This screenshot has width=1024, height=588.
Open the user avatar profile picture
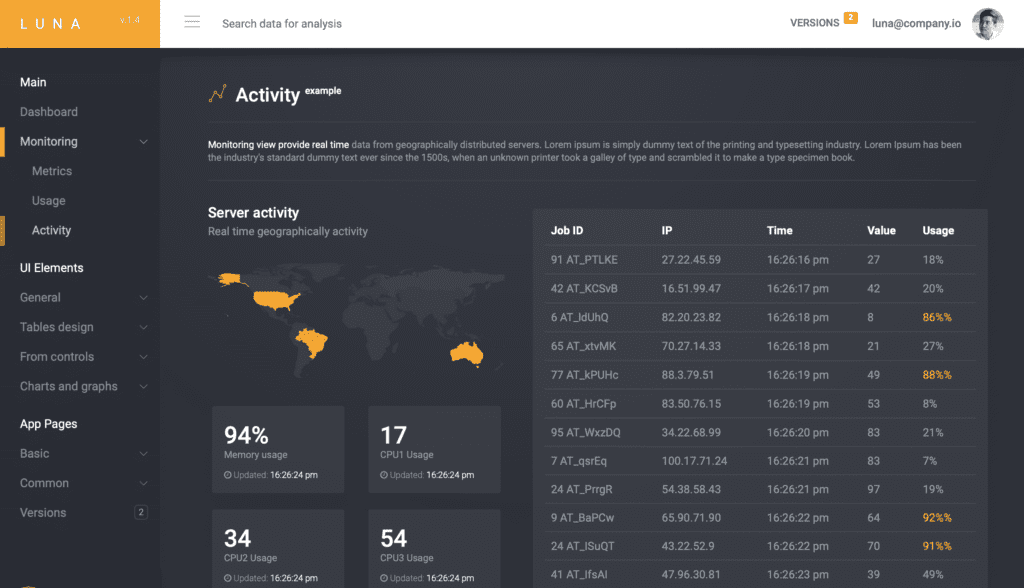point(987,24)
